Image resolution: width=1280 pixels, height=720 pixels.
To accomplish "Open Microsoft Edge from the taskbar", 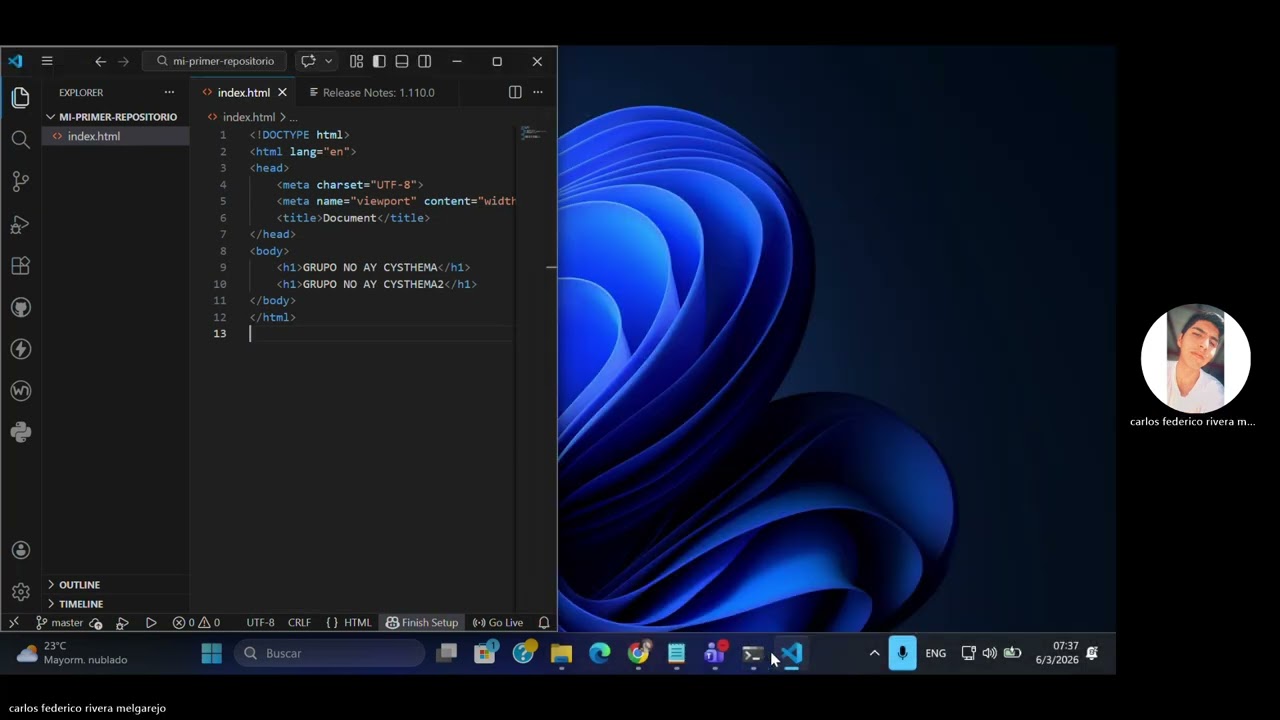I will pyautogui.click(x=600, y=653).
